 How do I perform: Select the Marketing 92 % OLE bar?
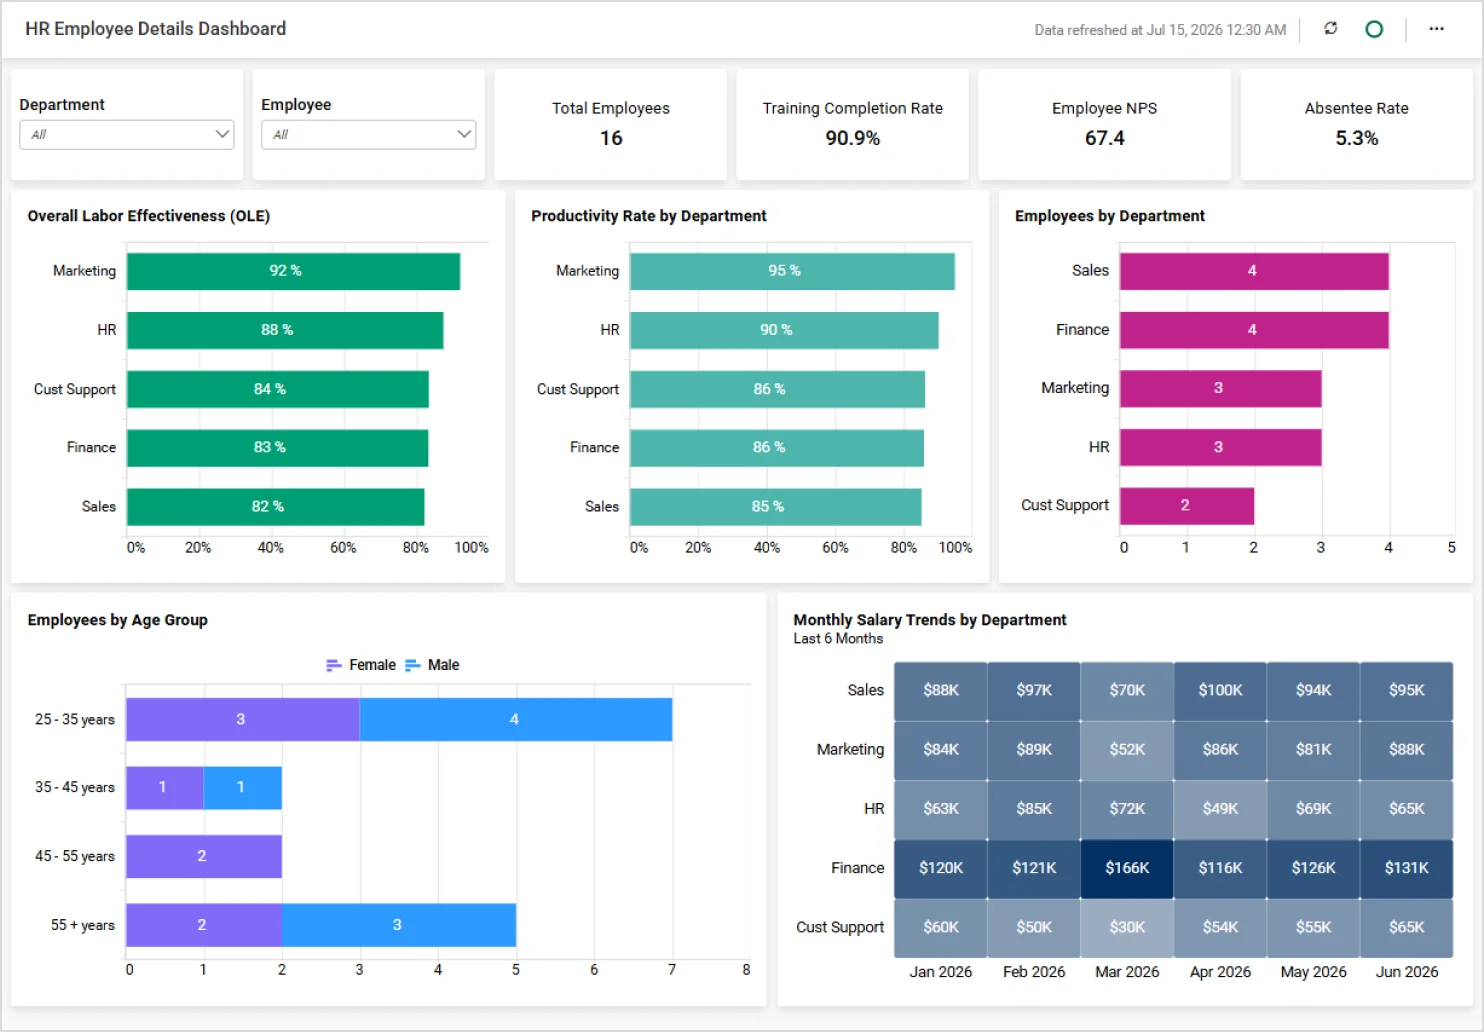[x=293, y=271]
